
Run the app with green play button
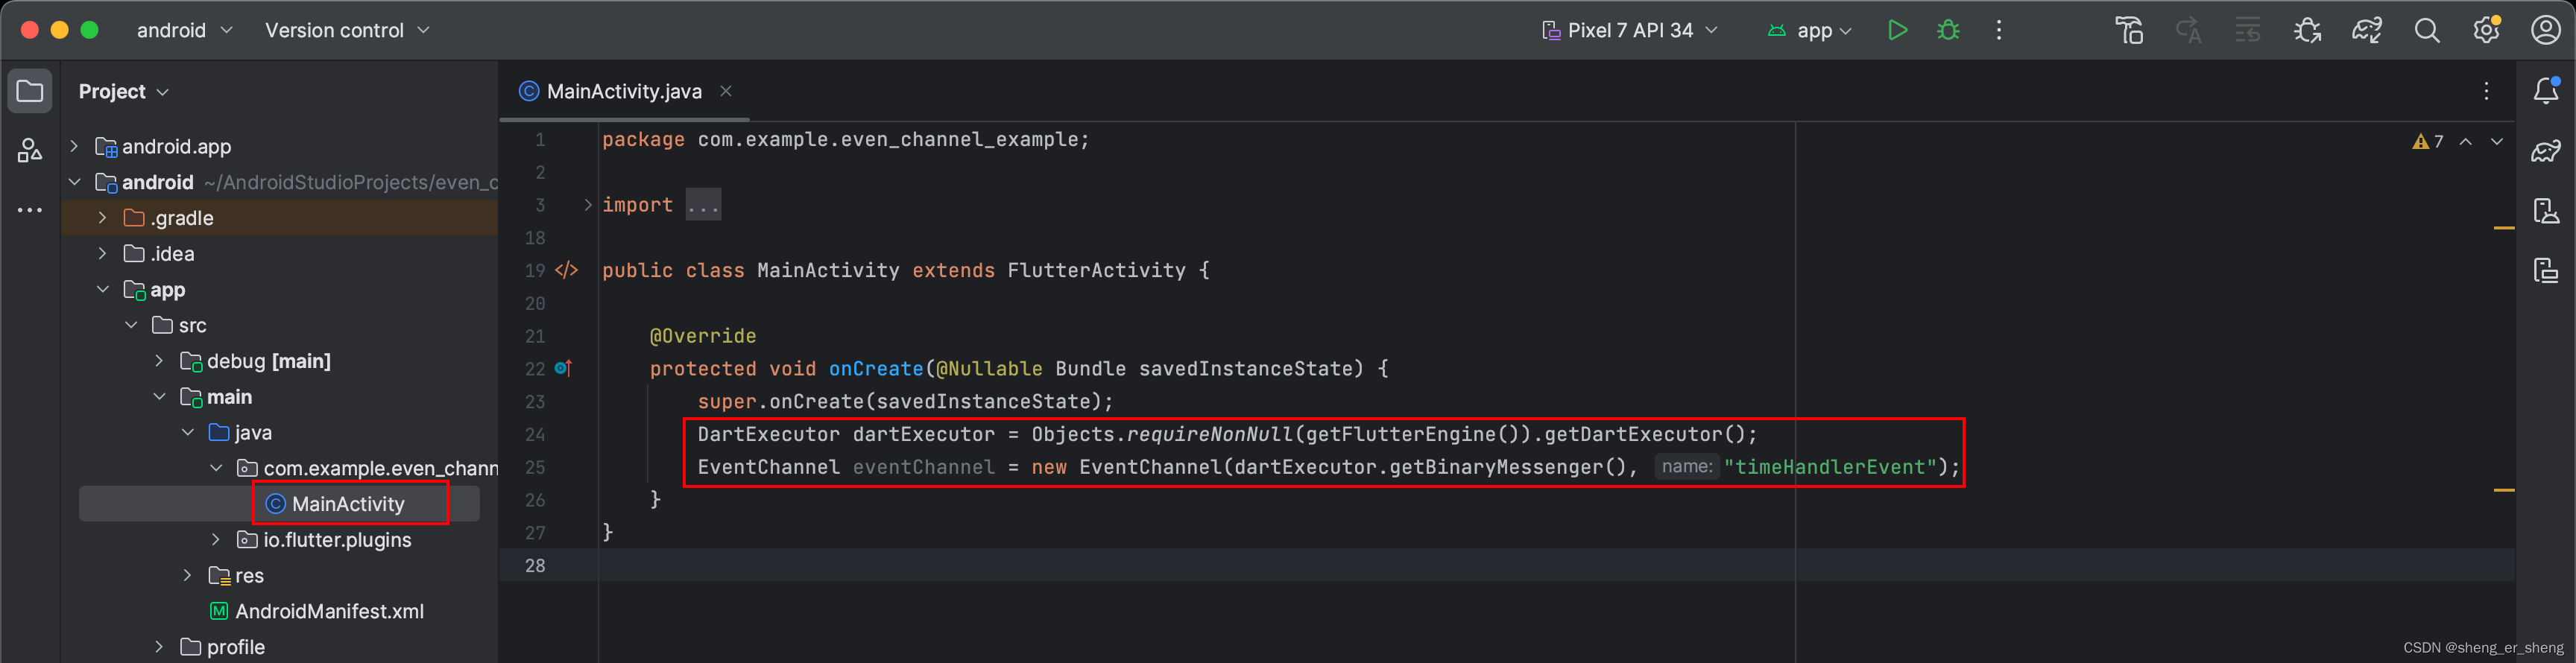click(x=1897, y=30)
